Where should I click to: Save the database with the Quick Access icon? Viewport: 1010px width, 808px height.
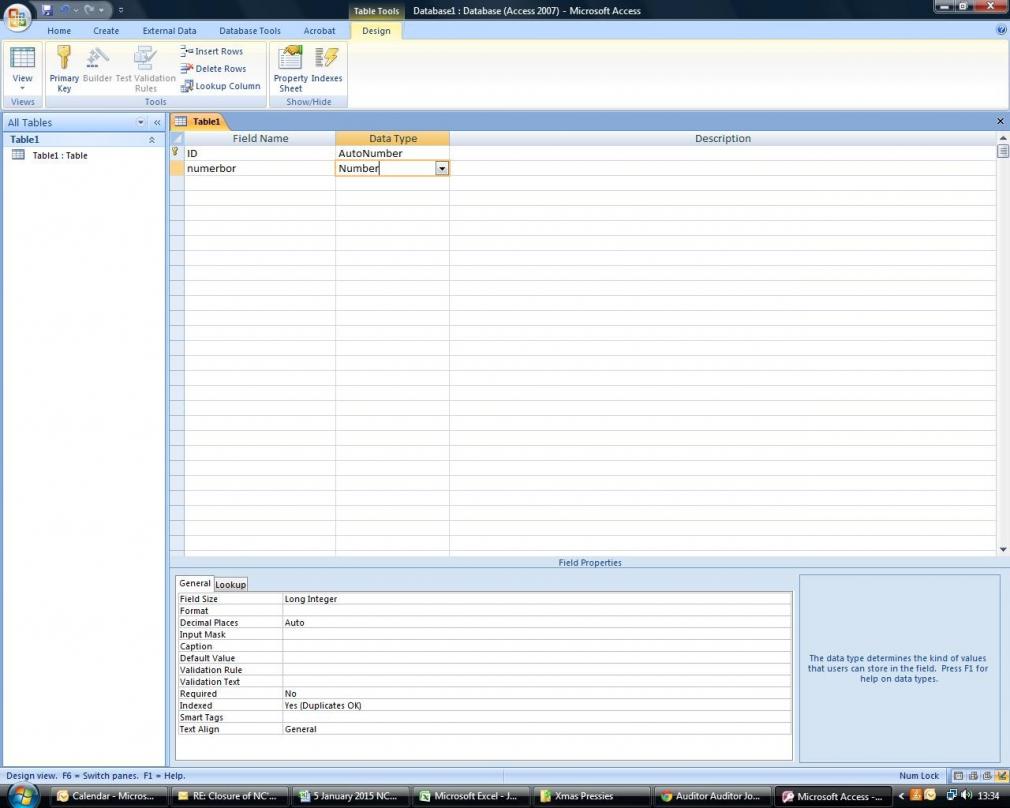click(x=46, y=10)
